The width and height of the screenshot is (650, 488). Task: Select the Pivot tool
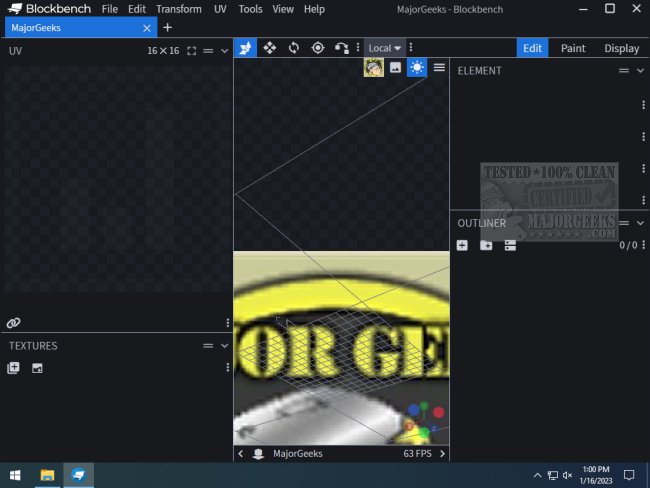318,48
